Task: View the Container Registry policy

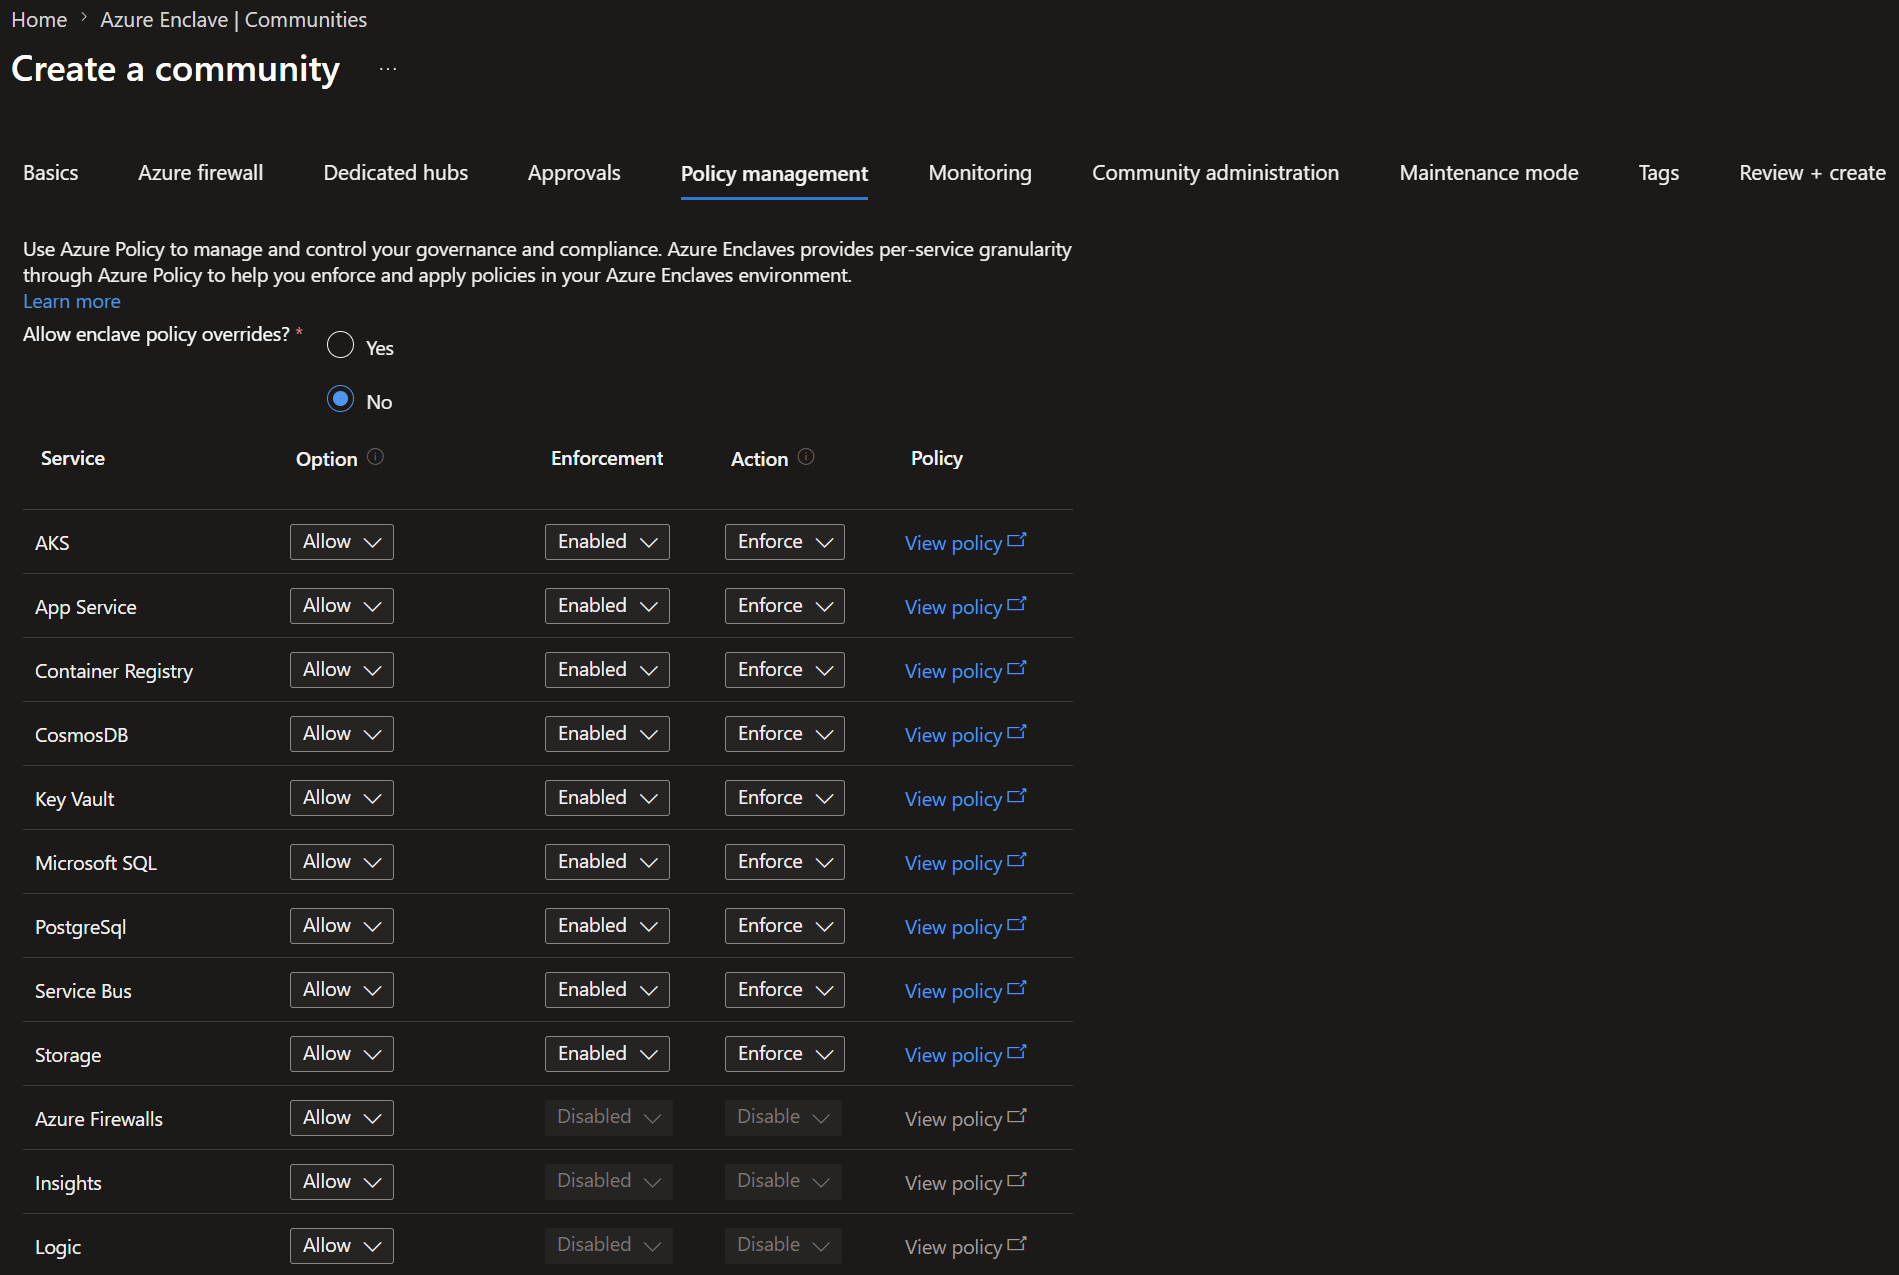Action: [x=965, y=670]
